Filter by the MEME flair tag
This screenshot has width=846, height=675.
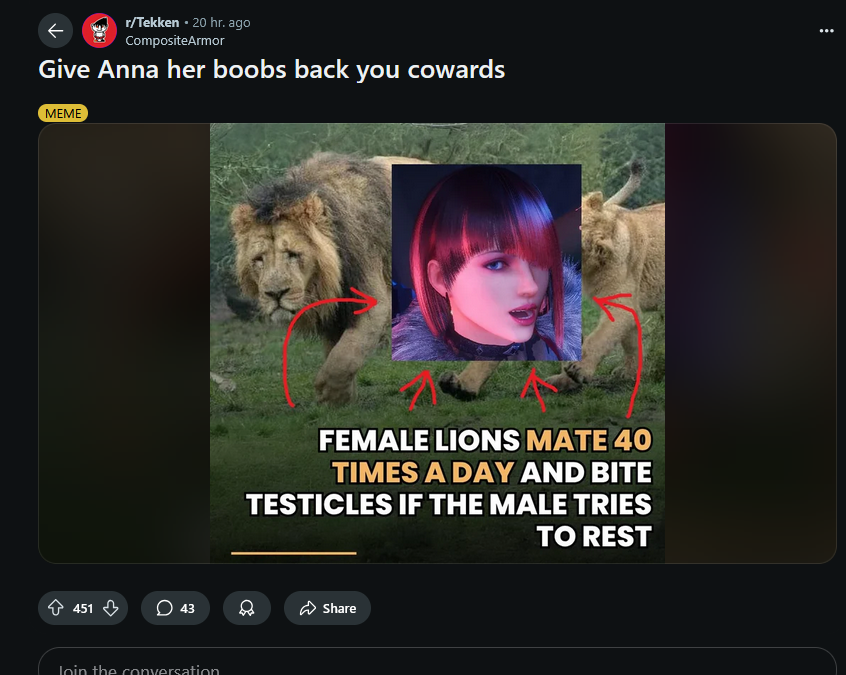coord(63,113)
